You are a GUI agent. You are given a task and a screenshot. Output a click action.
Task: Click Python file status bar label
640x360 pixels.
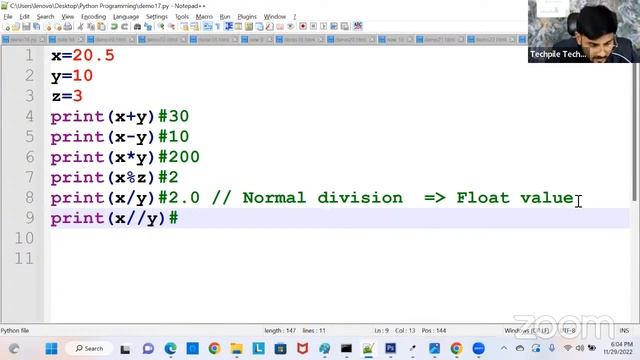coord(15,331)
